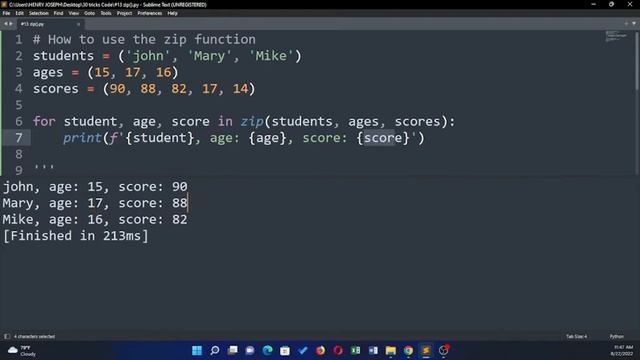This screenshot has height=360, width=640.
Task: Open the blue checkmark To Do app
Action: (x=302, y=350)
